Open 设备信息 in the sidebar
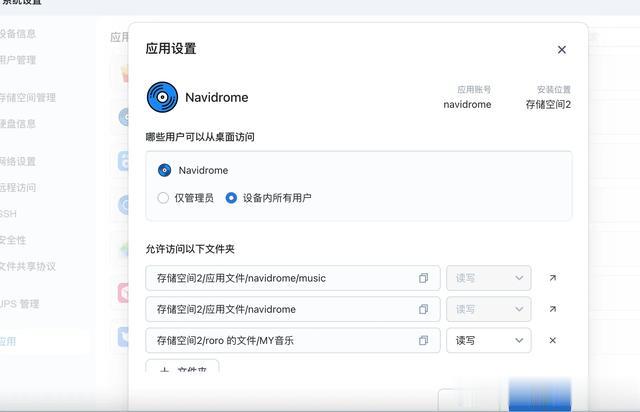 [x=17, y=33]
